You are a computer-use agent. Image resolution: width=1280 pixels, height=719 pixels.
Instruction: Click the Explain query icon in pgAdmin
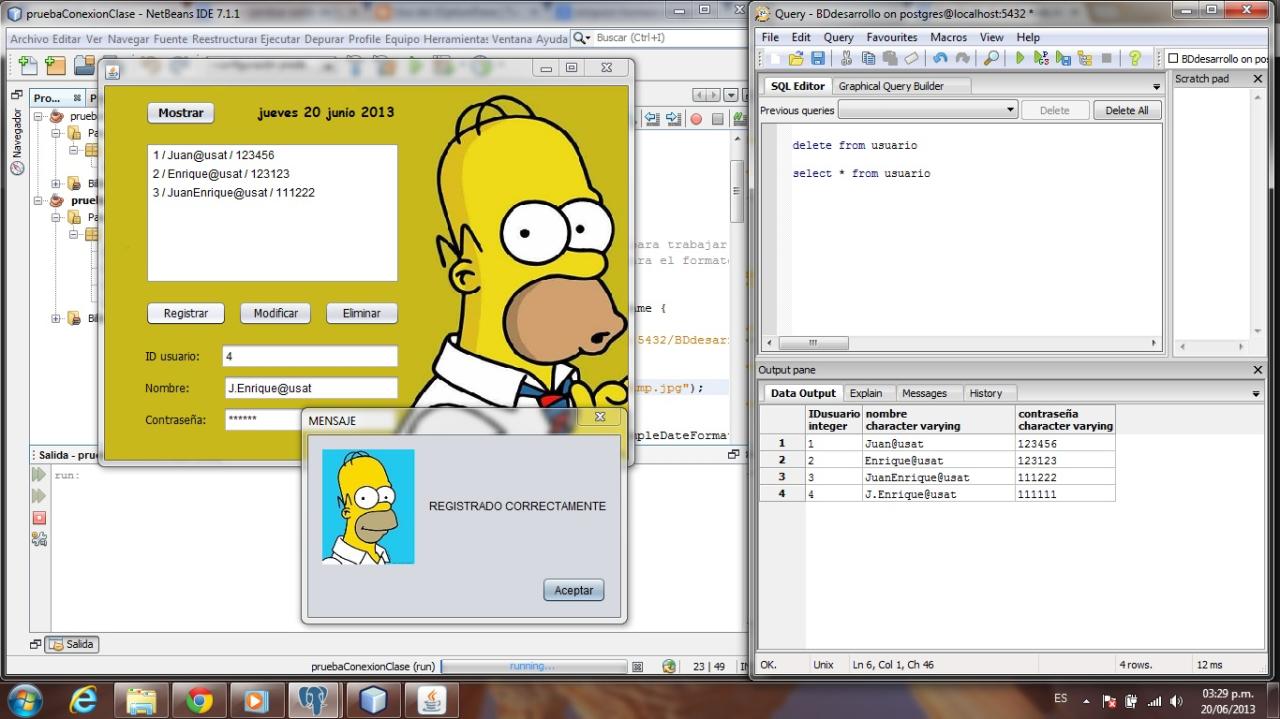[1085, 59]
